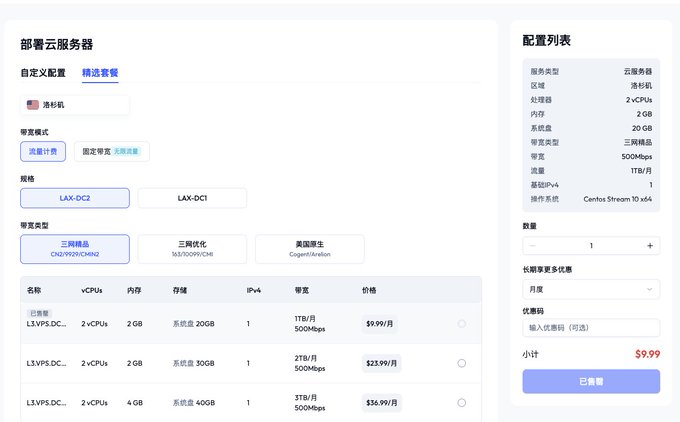Select the LAX-DC2 spec option
This screenshot has height=422, width=680.
[75, 198]
